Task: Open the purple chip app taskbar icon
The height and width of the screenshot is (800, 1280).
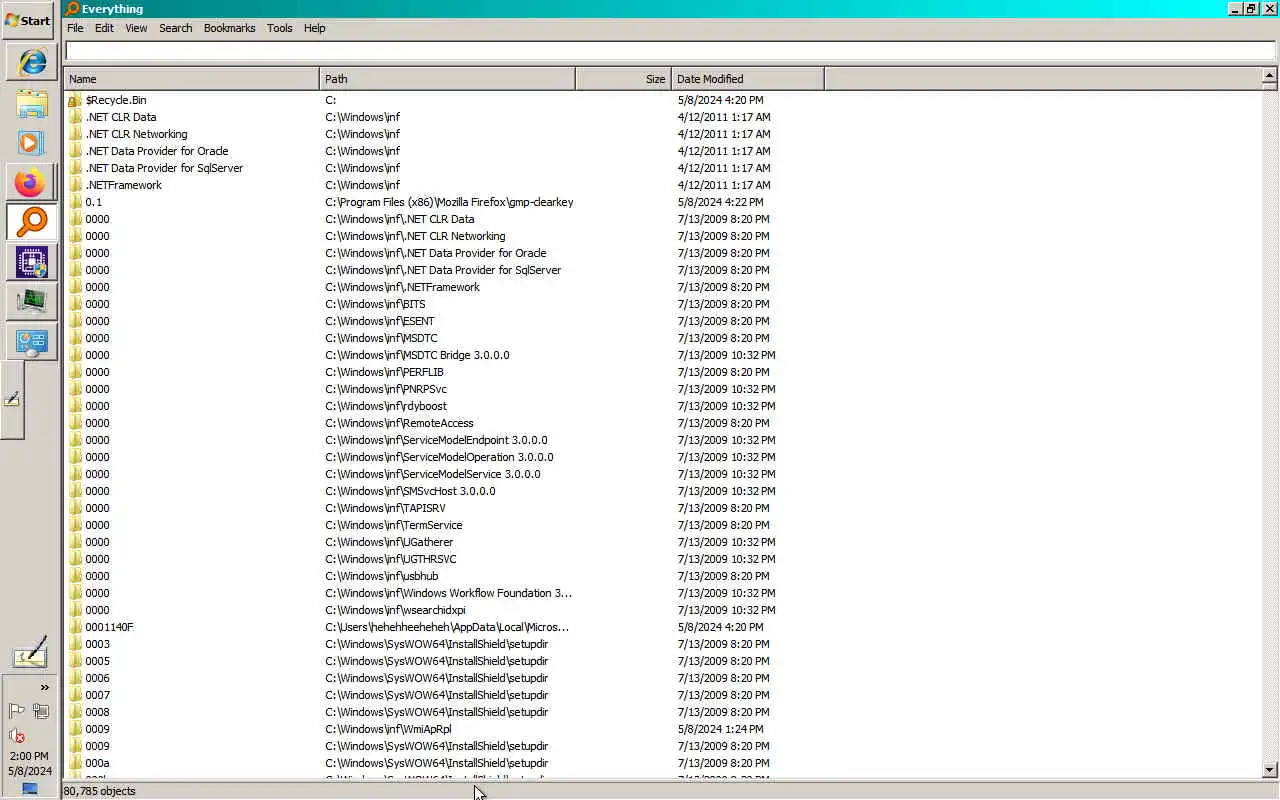Action: coord(31,262)
